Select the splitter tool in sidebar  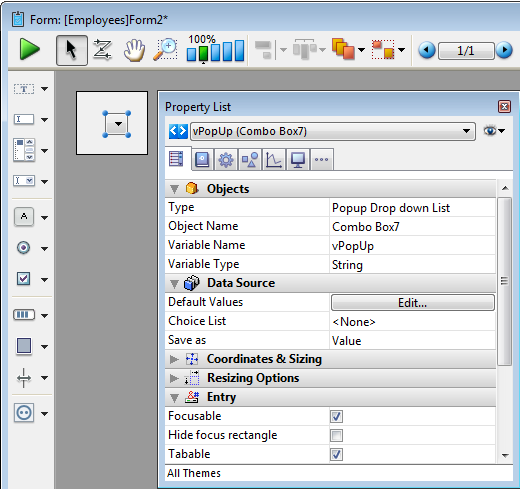[x=24, y=378]
